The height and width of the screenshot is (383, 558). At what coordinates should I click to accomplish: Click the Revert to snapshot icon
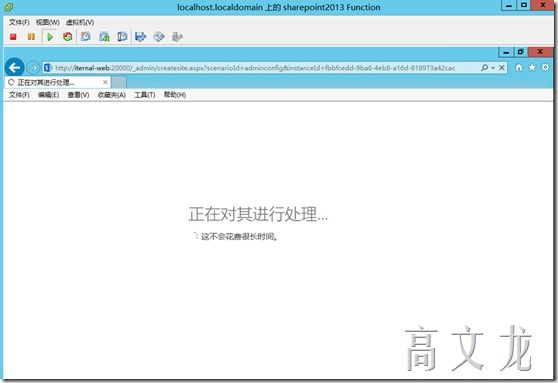pos(104,37)
